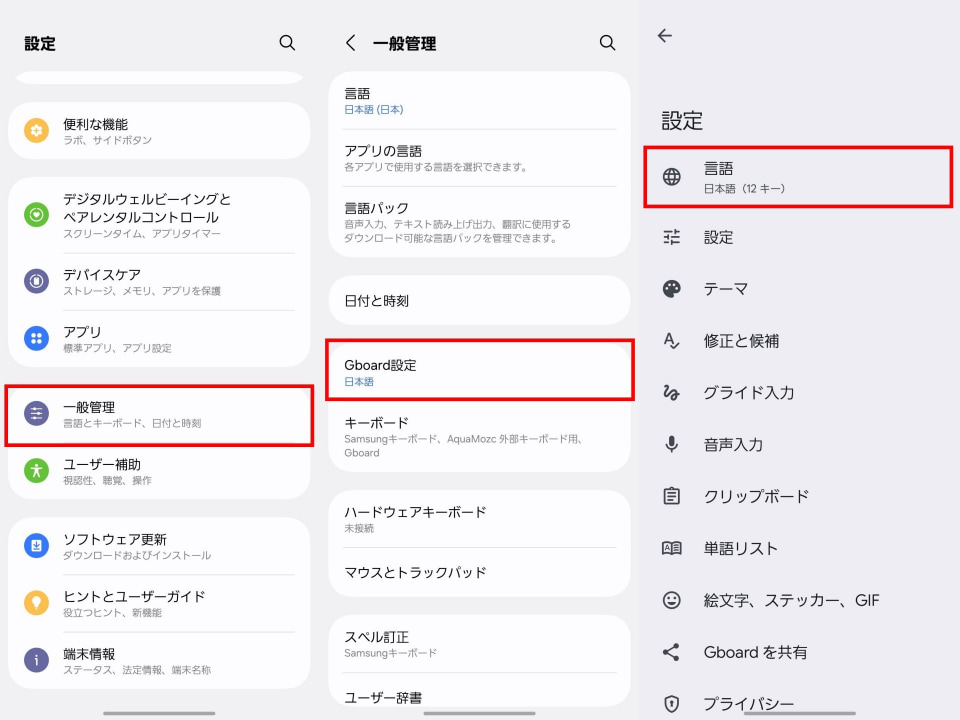960x720 pixels.
Task: Open テーマ in Gboard settings
Action: click(x=800, y=289)
